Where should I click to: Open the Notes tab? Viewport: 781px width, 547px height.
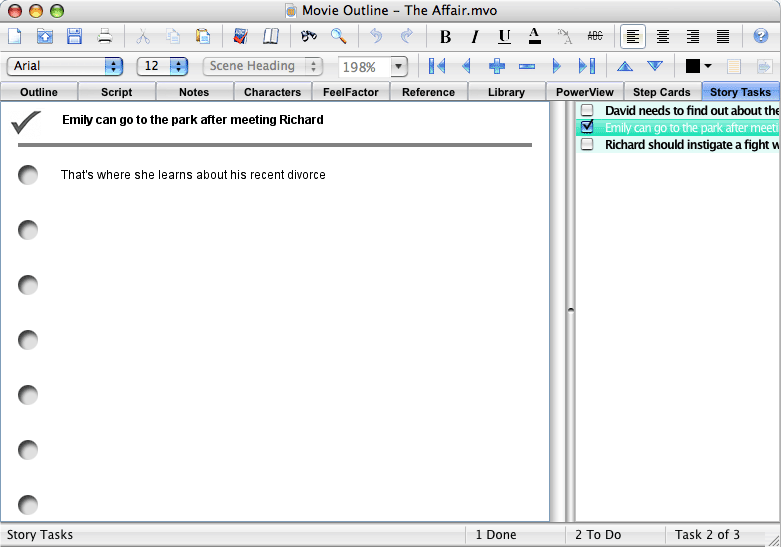[194, 92]
